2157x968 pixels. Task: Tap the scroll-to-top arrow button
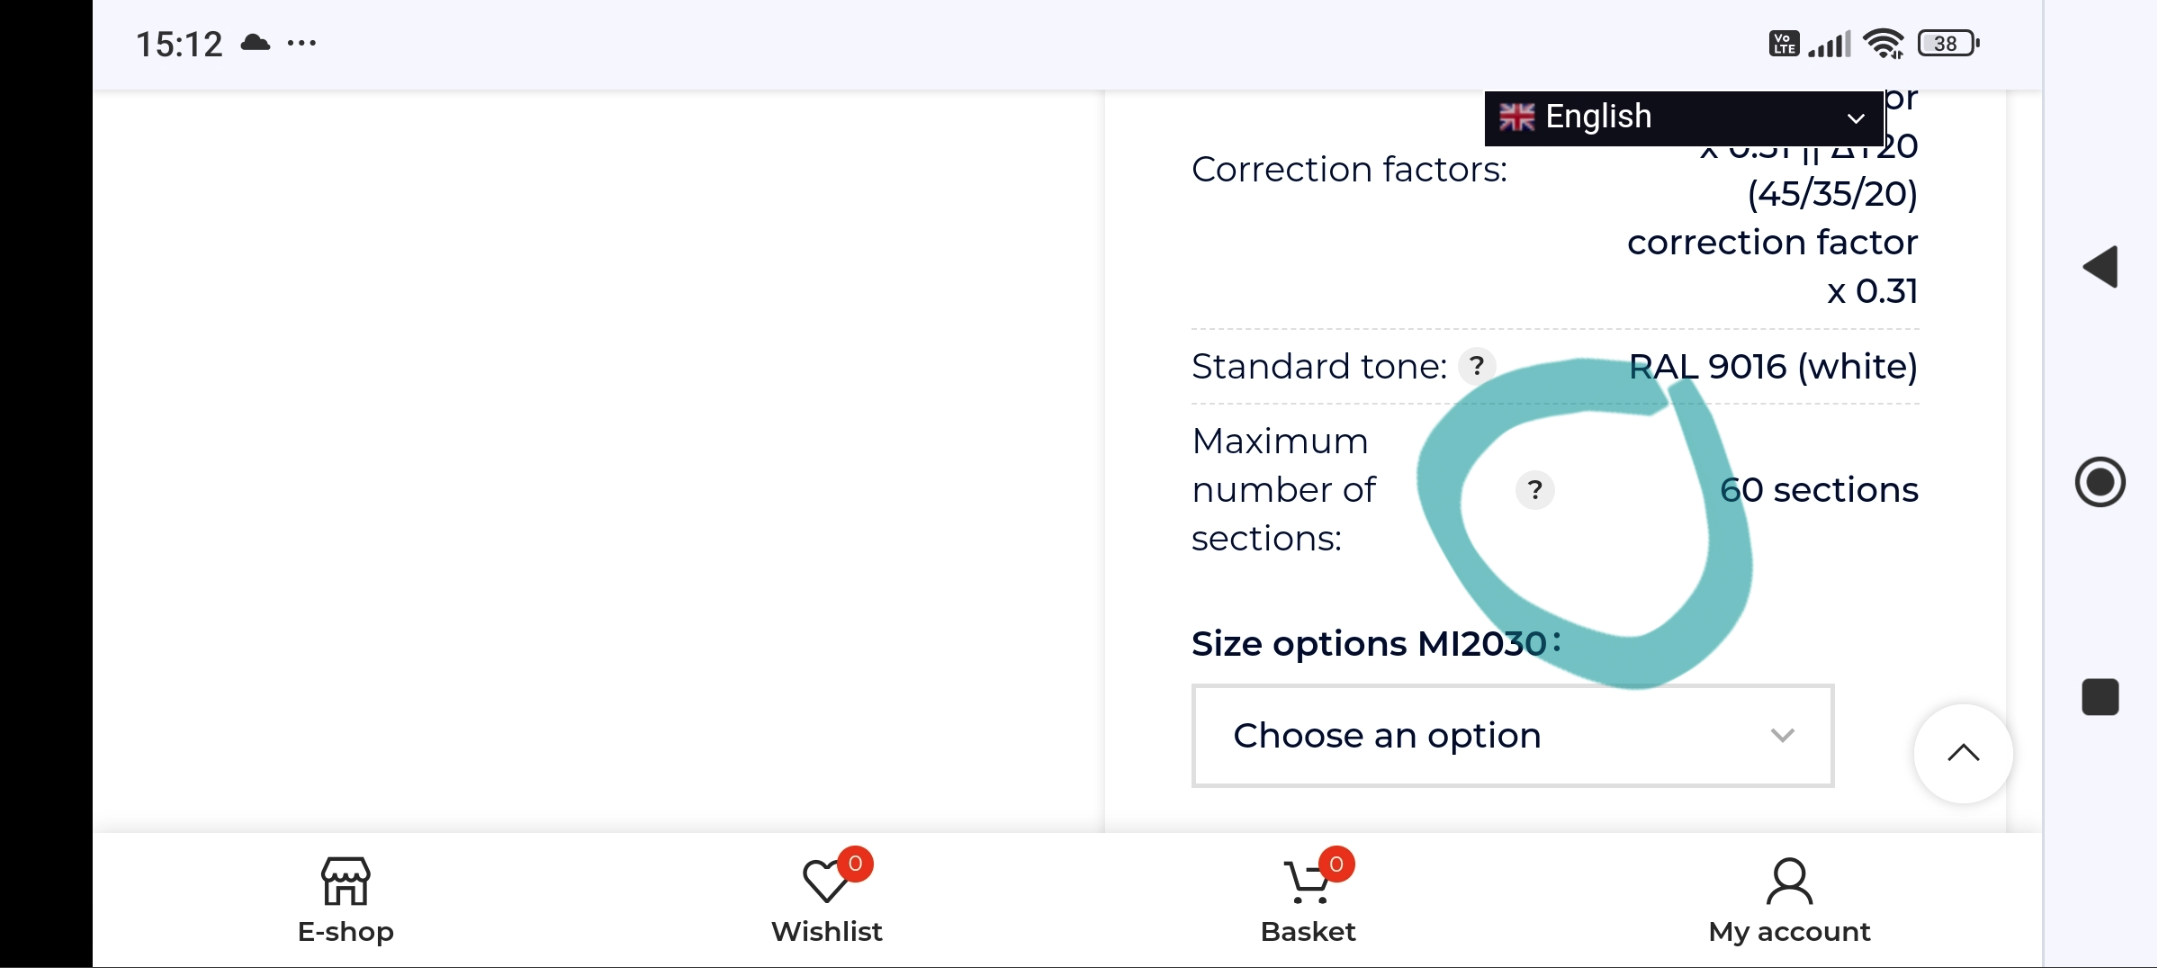(x=1963, y=753)
